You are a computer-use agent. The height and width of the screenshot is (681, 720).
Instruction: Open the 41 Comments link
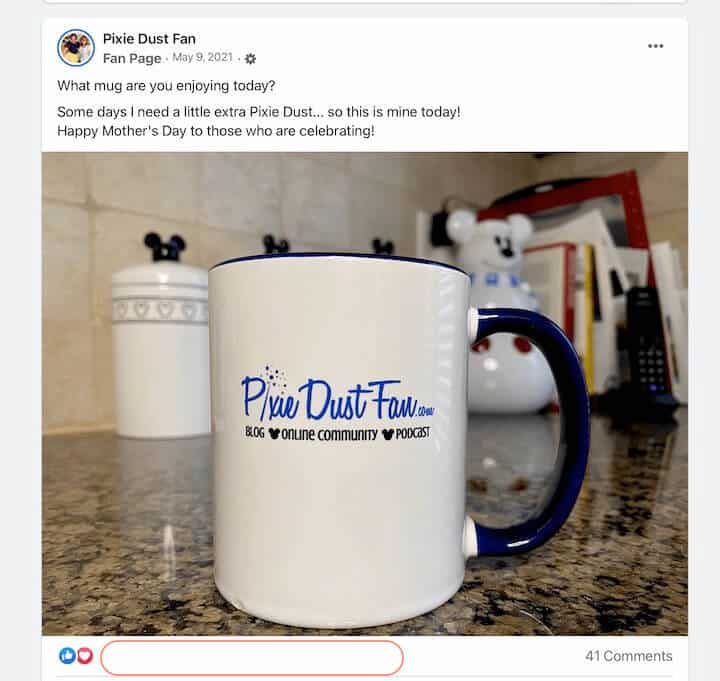point(629,656)
